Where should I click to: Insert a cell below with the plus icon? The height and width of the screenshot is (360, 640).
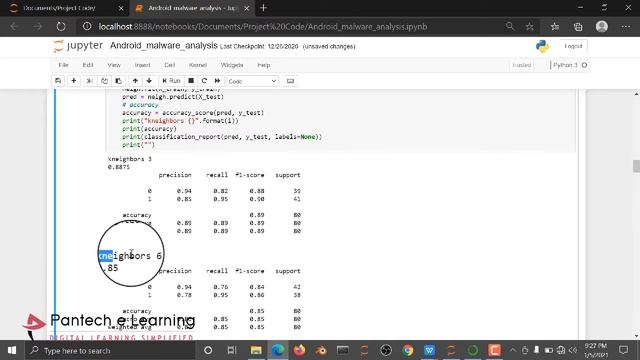pyautogui.click(x=73, y=81)
